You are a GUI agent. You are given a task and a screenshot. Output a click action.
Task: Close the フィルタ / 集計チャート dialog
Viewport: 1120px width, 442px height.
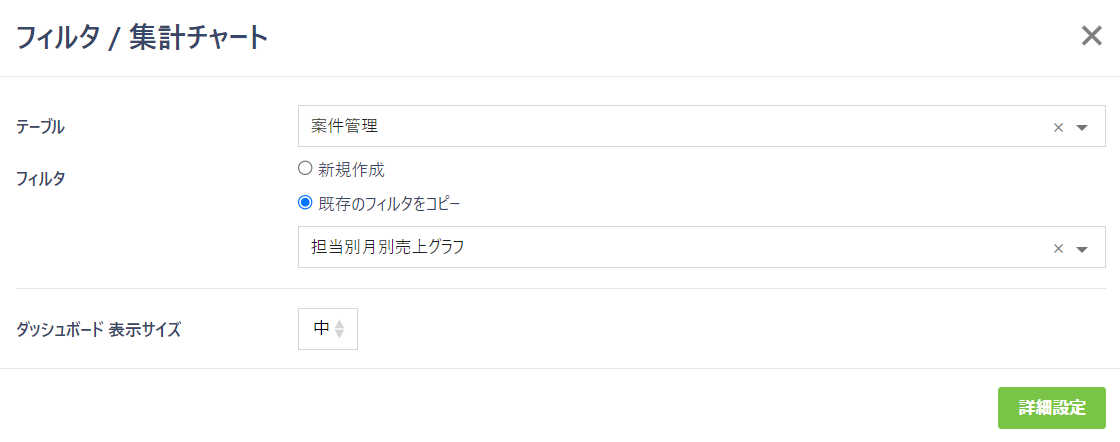coord(1091,37)
